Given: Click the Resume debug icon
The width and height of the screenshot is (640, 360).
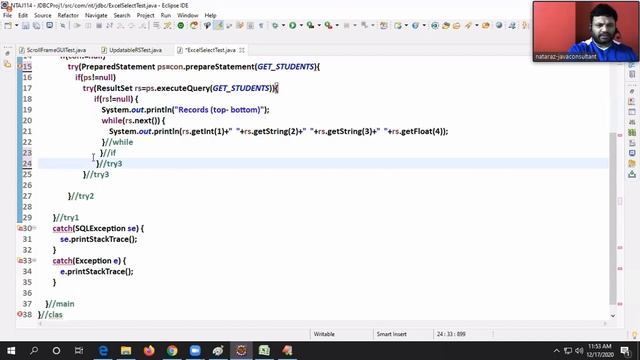Looking at the screenshot, I should pos(77,25).
